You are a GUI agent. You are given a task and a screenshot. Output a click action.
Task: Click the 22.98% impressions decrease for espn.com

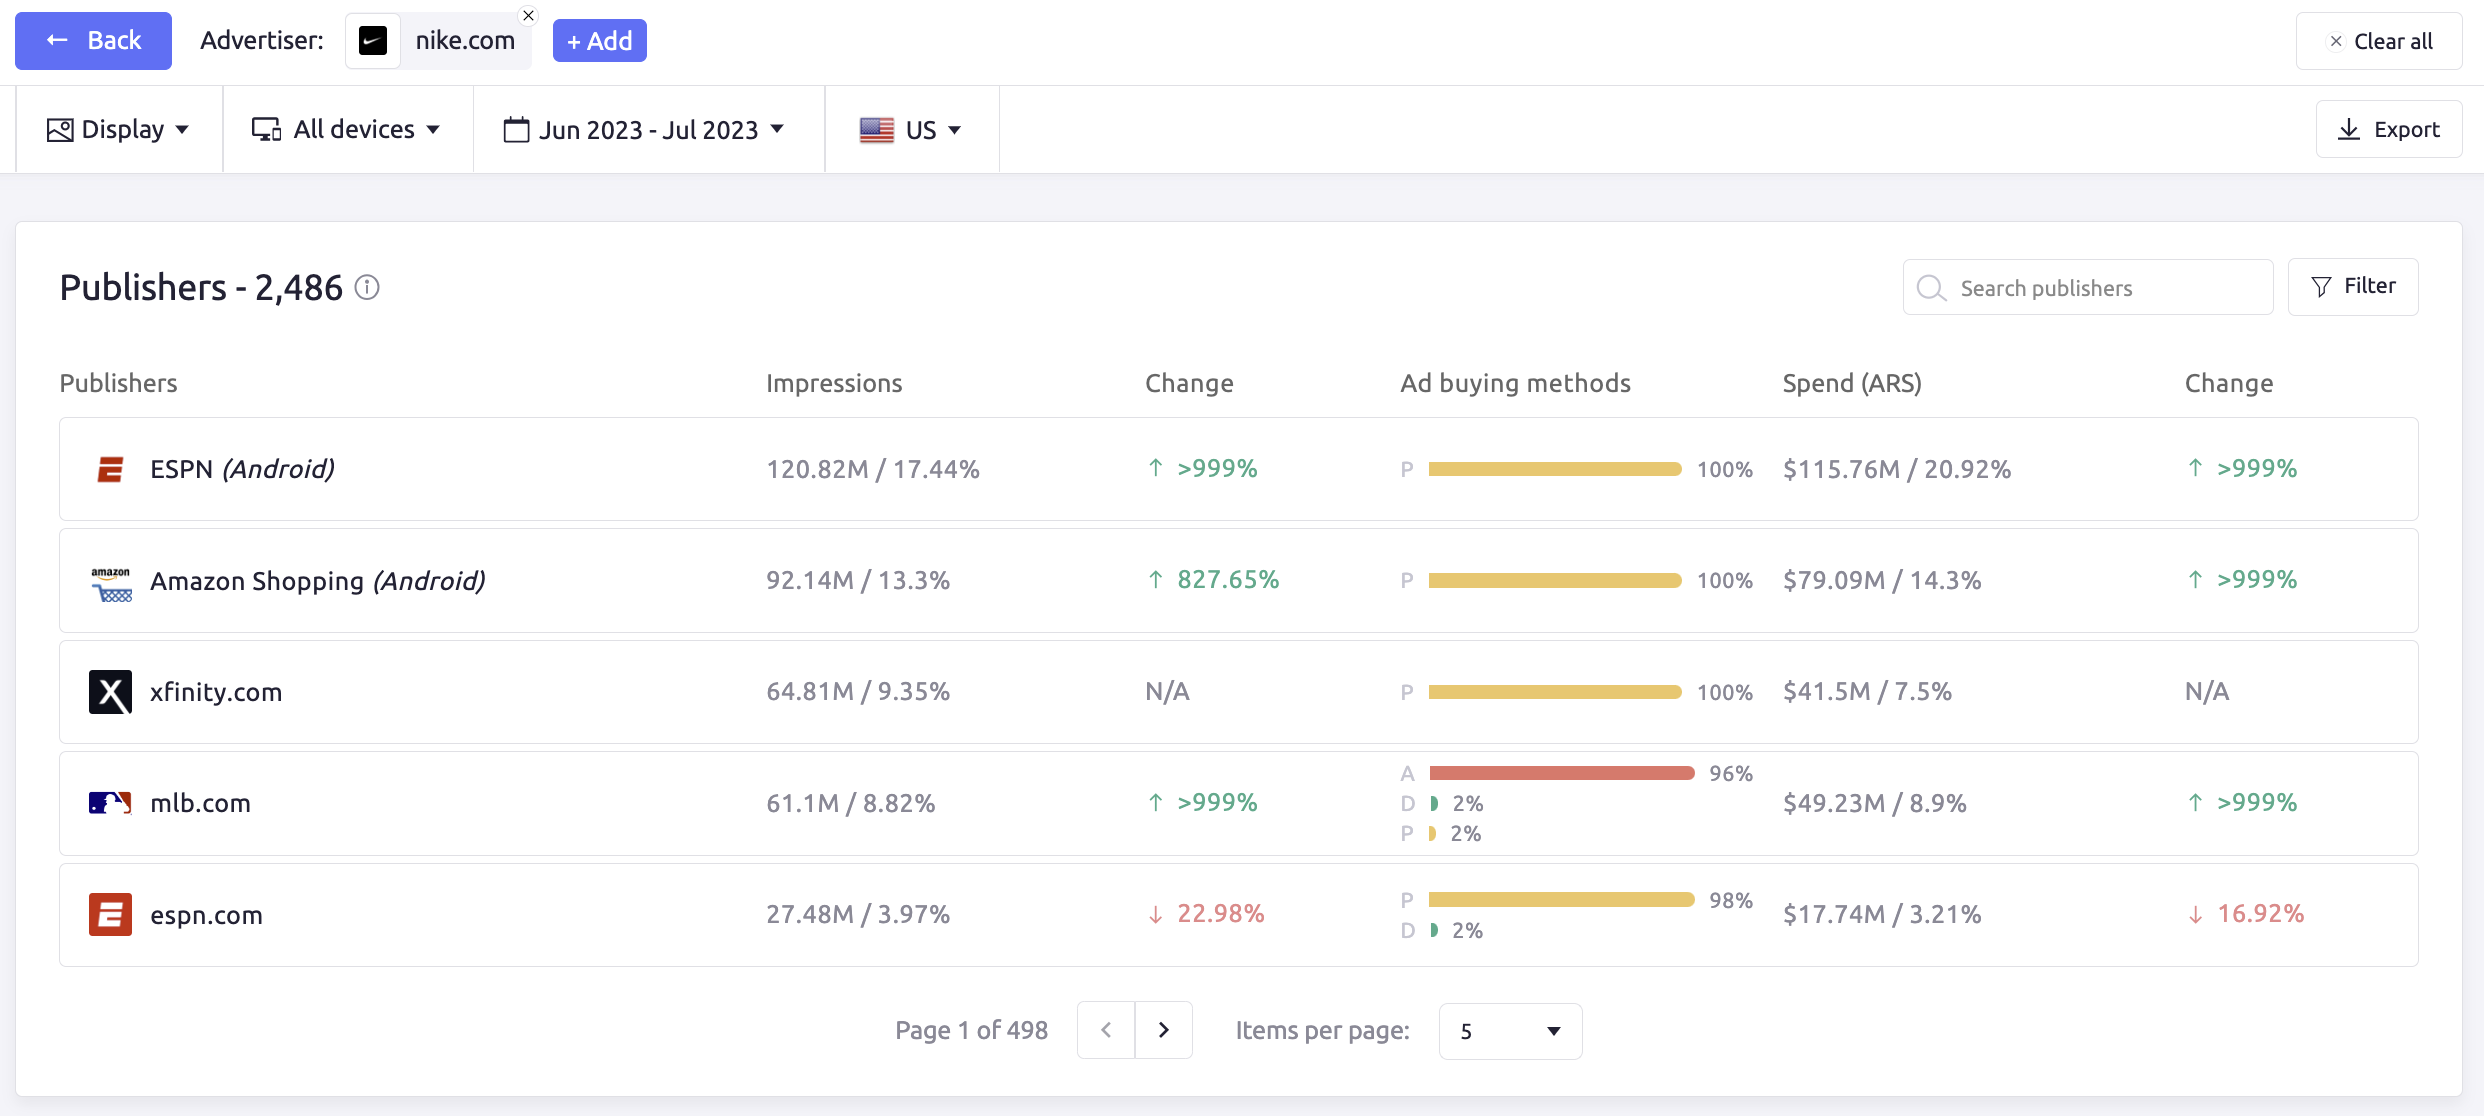point(1220,914)
